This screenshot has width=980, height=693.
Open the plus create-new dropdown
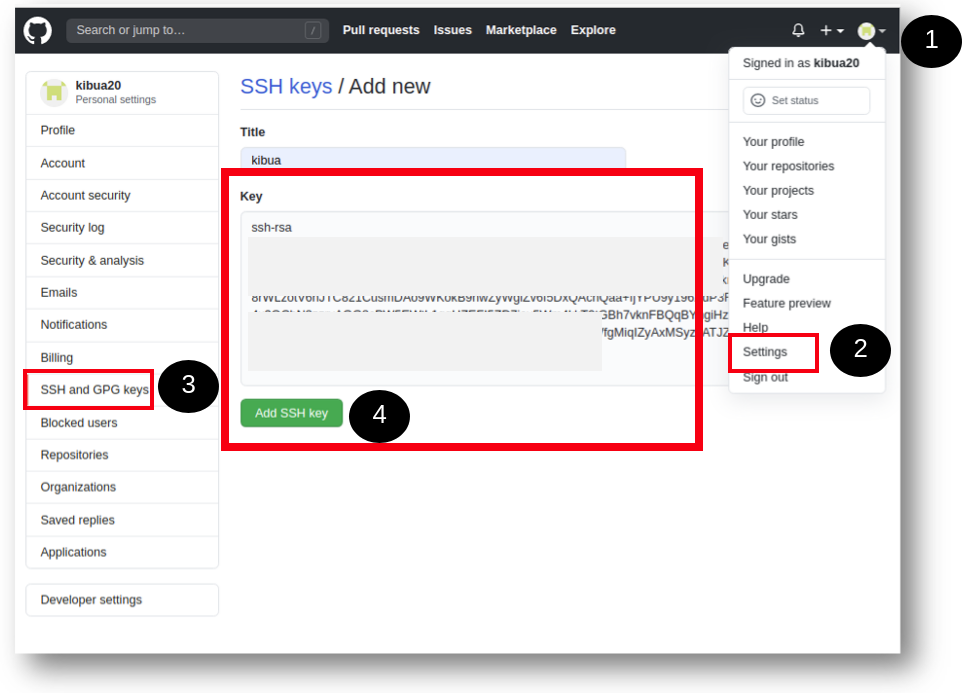click(x=832, y=30)
